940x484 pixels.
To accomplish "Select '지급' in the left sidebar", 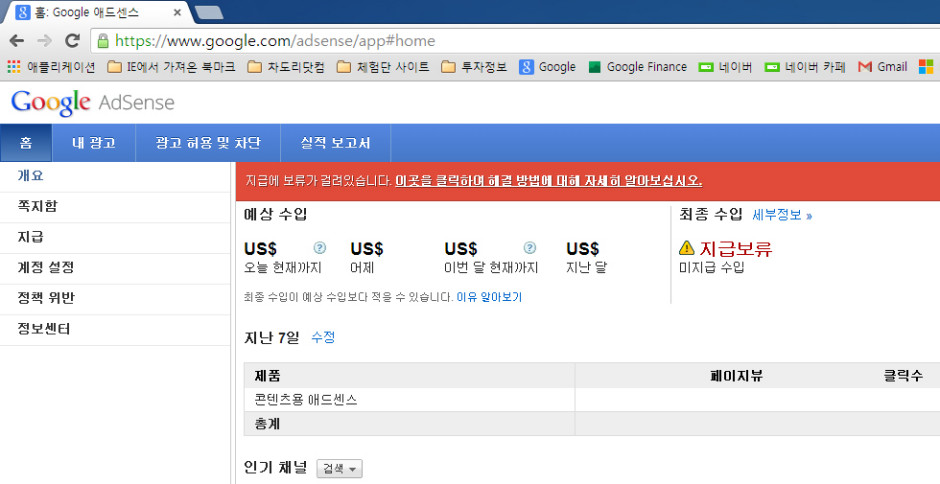I will point(115,238).
